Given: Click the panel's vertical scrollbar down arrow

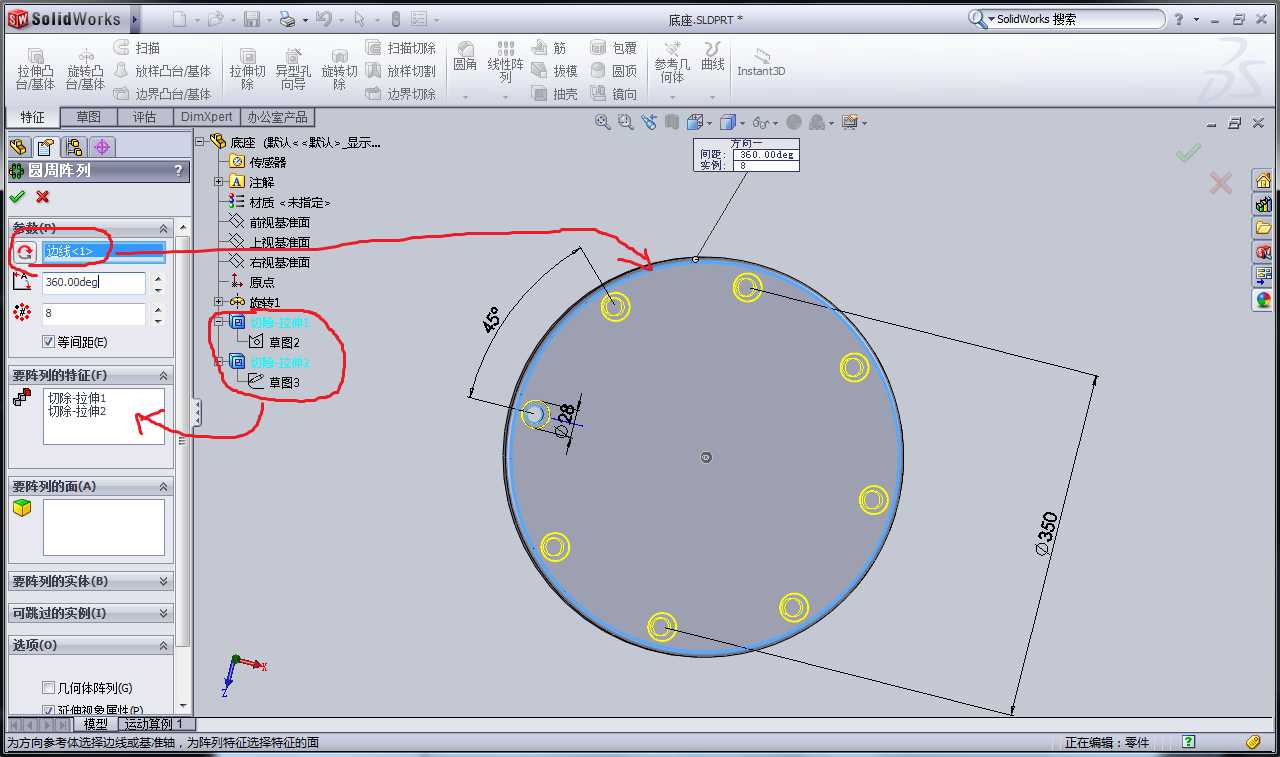Looking at the screenshot, I should coord(184,704).
